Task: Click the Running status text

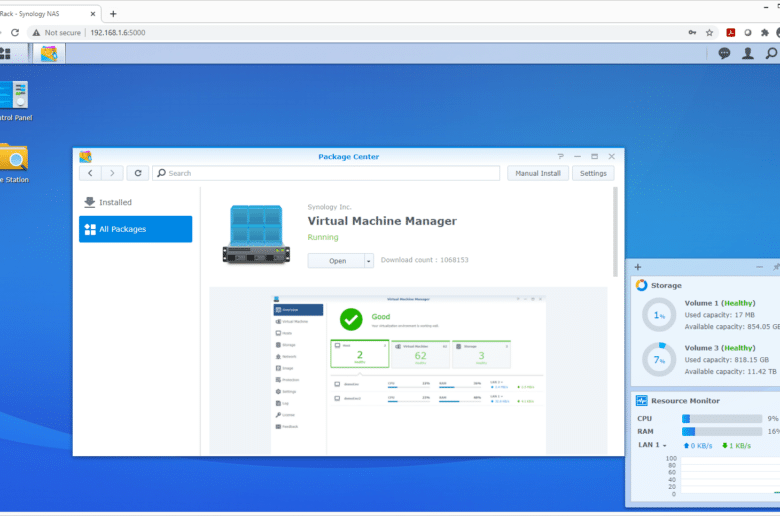Action: pyautogui.click(x=323, y=237)
